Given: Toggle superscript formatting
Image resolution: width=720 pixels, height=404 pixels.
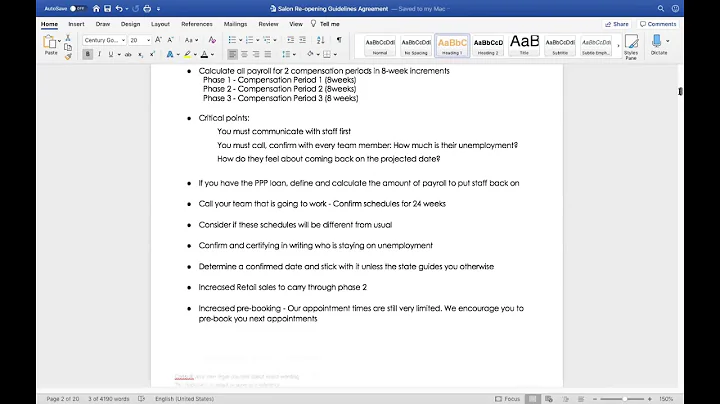Looking at the screenshot, I should [x=152, y=54].
